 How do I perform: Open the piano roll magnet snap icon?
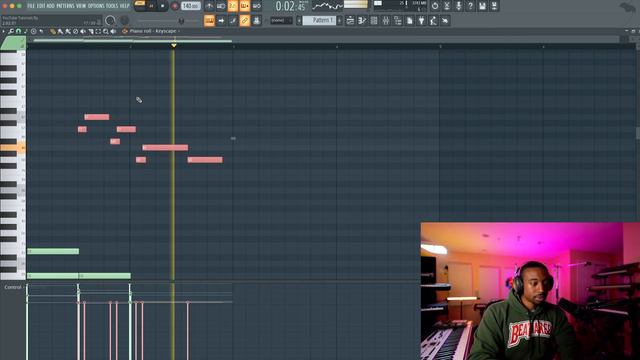pyautogui.click(x=18, y=31)
